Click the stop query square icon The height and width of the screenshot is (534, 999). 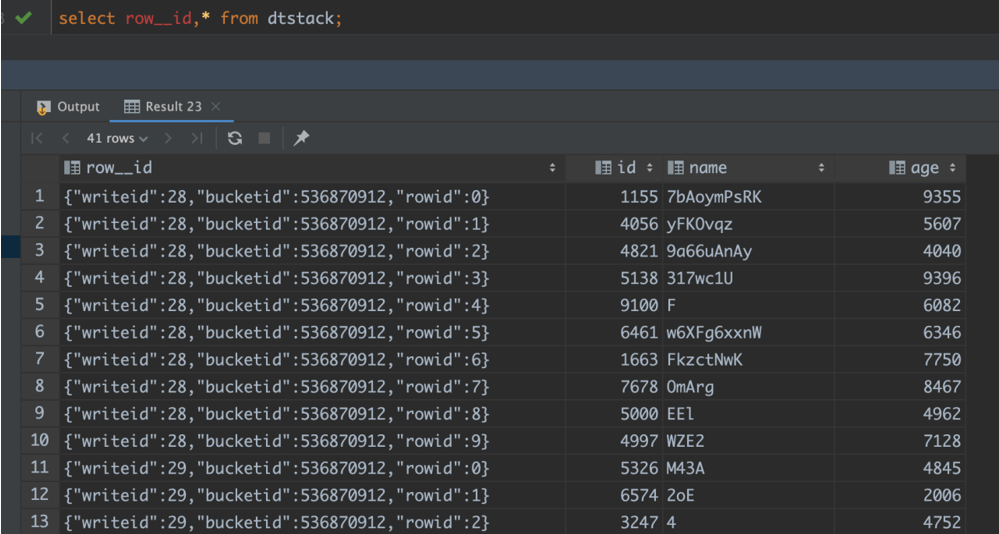click(264, 138)
